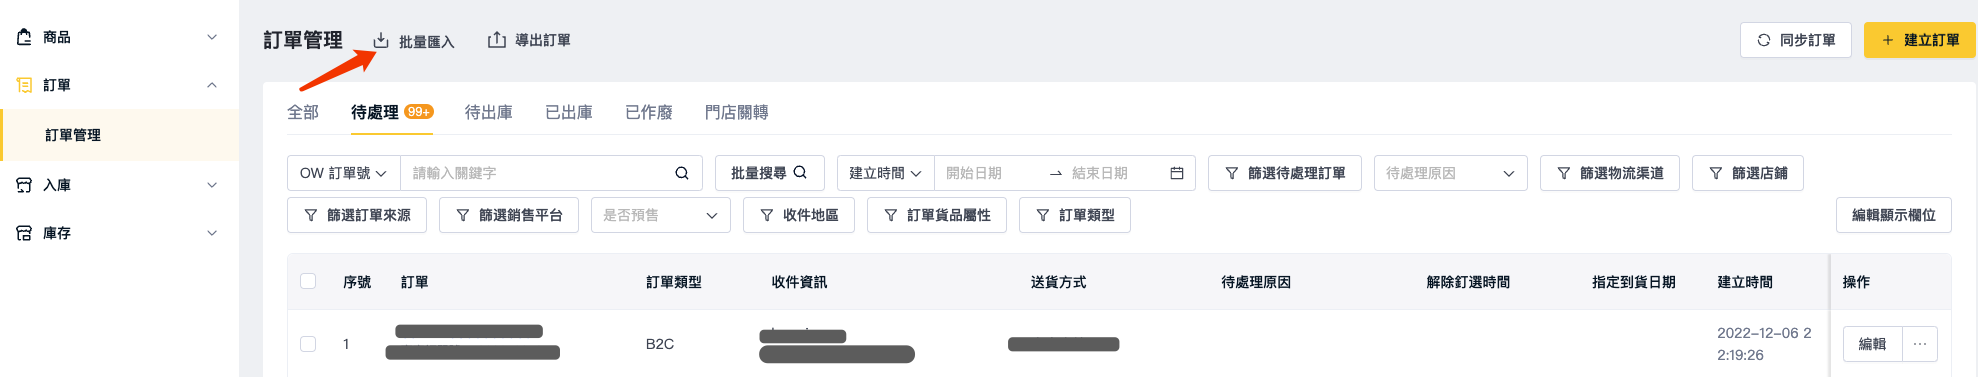Open the three-dot more actions icon
Viewport: 1978px width, 377px height.
(x=1920, y=344)
